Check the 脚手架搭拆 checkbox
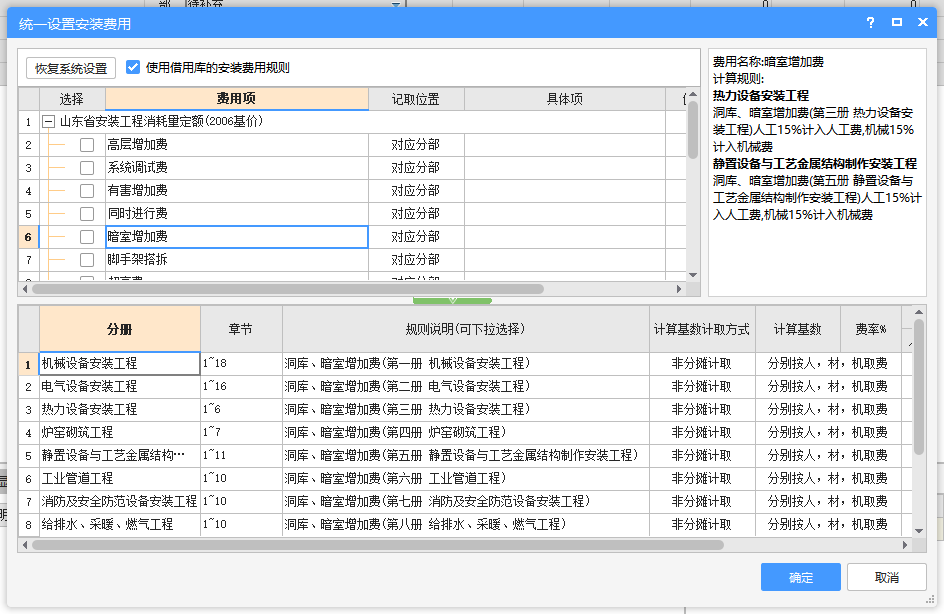 coord(87,259)
